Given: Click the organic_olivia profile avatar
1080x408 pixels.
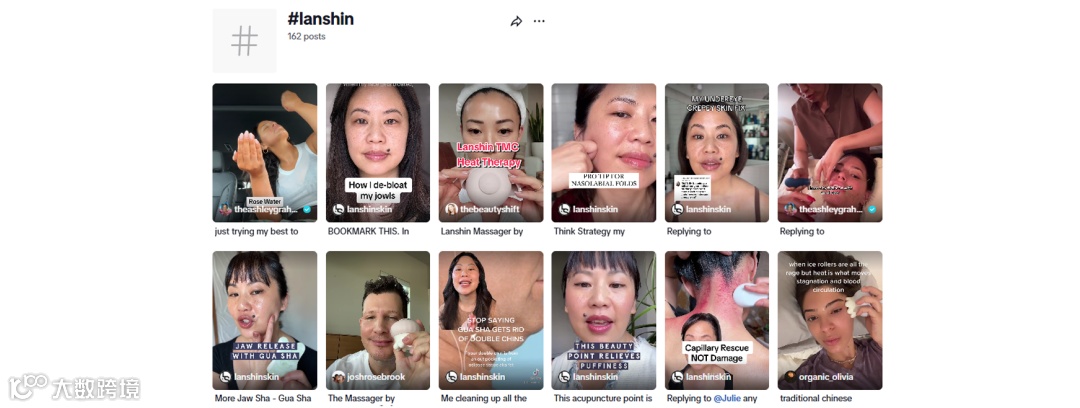Looking at the screenshot, I should 791,377.
